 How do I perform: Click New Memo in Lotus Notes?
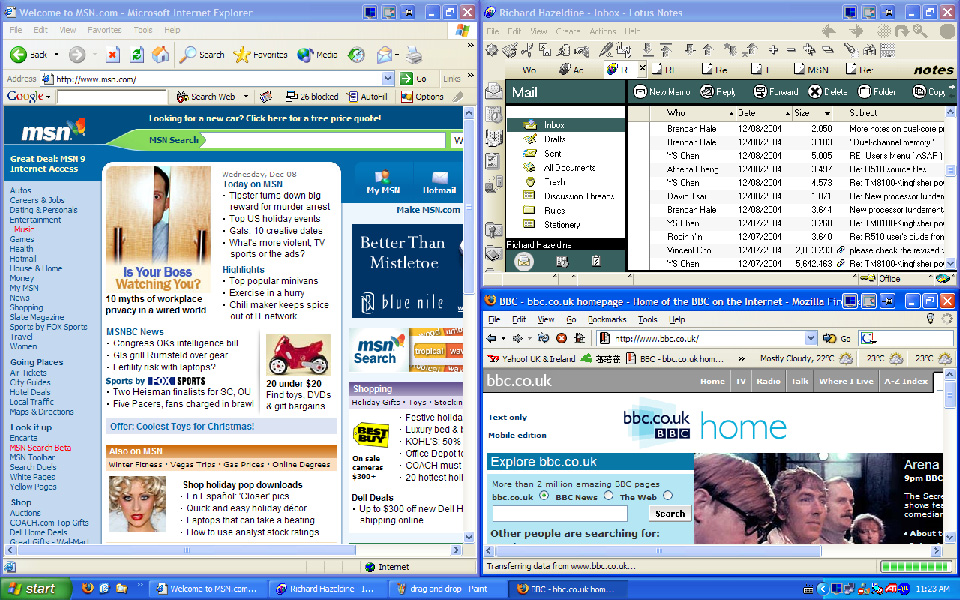click(x=662, y=92)
